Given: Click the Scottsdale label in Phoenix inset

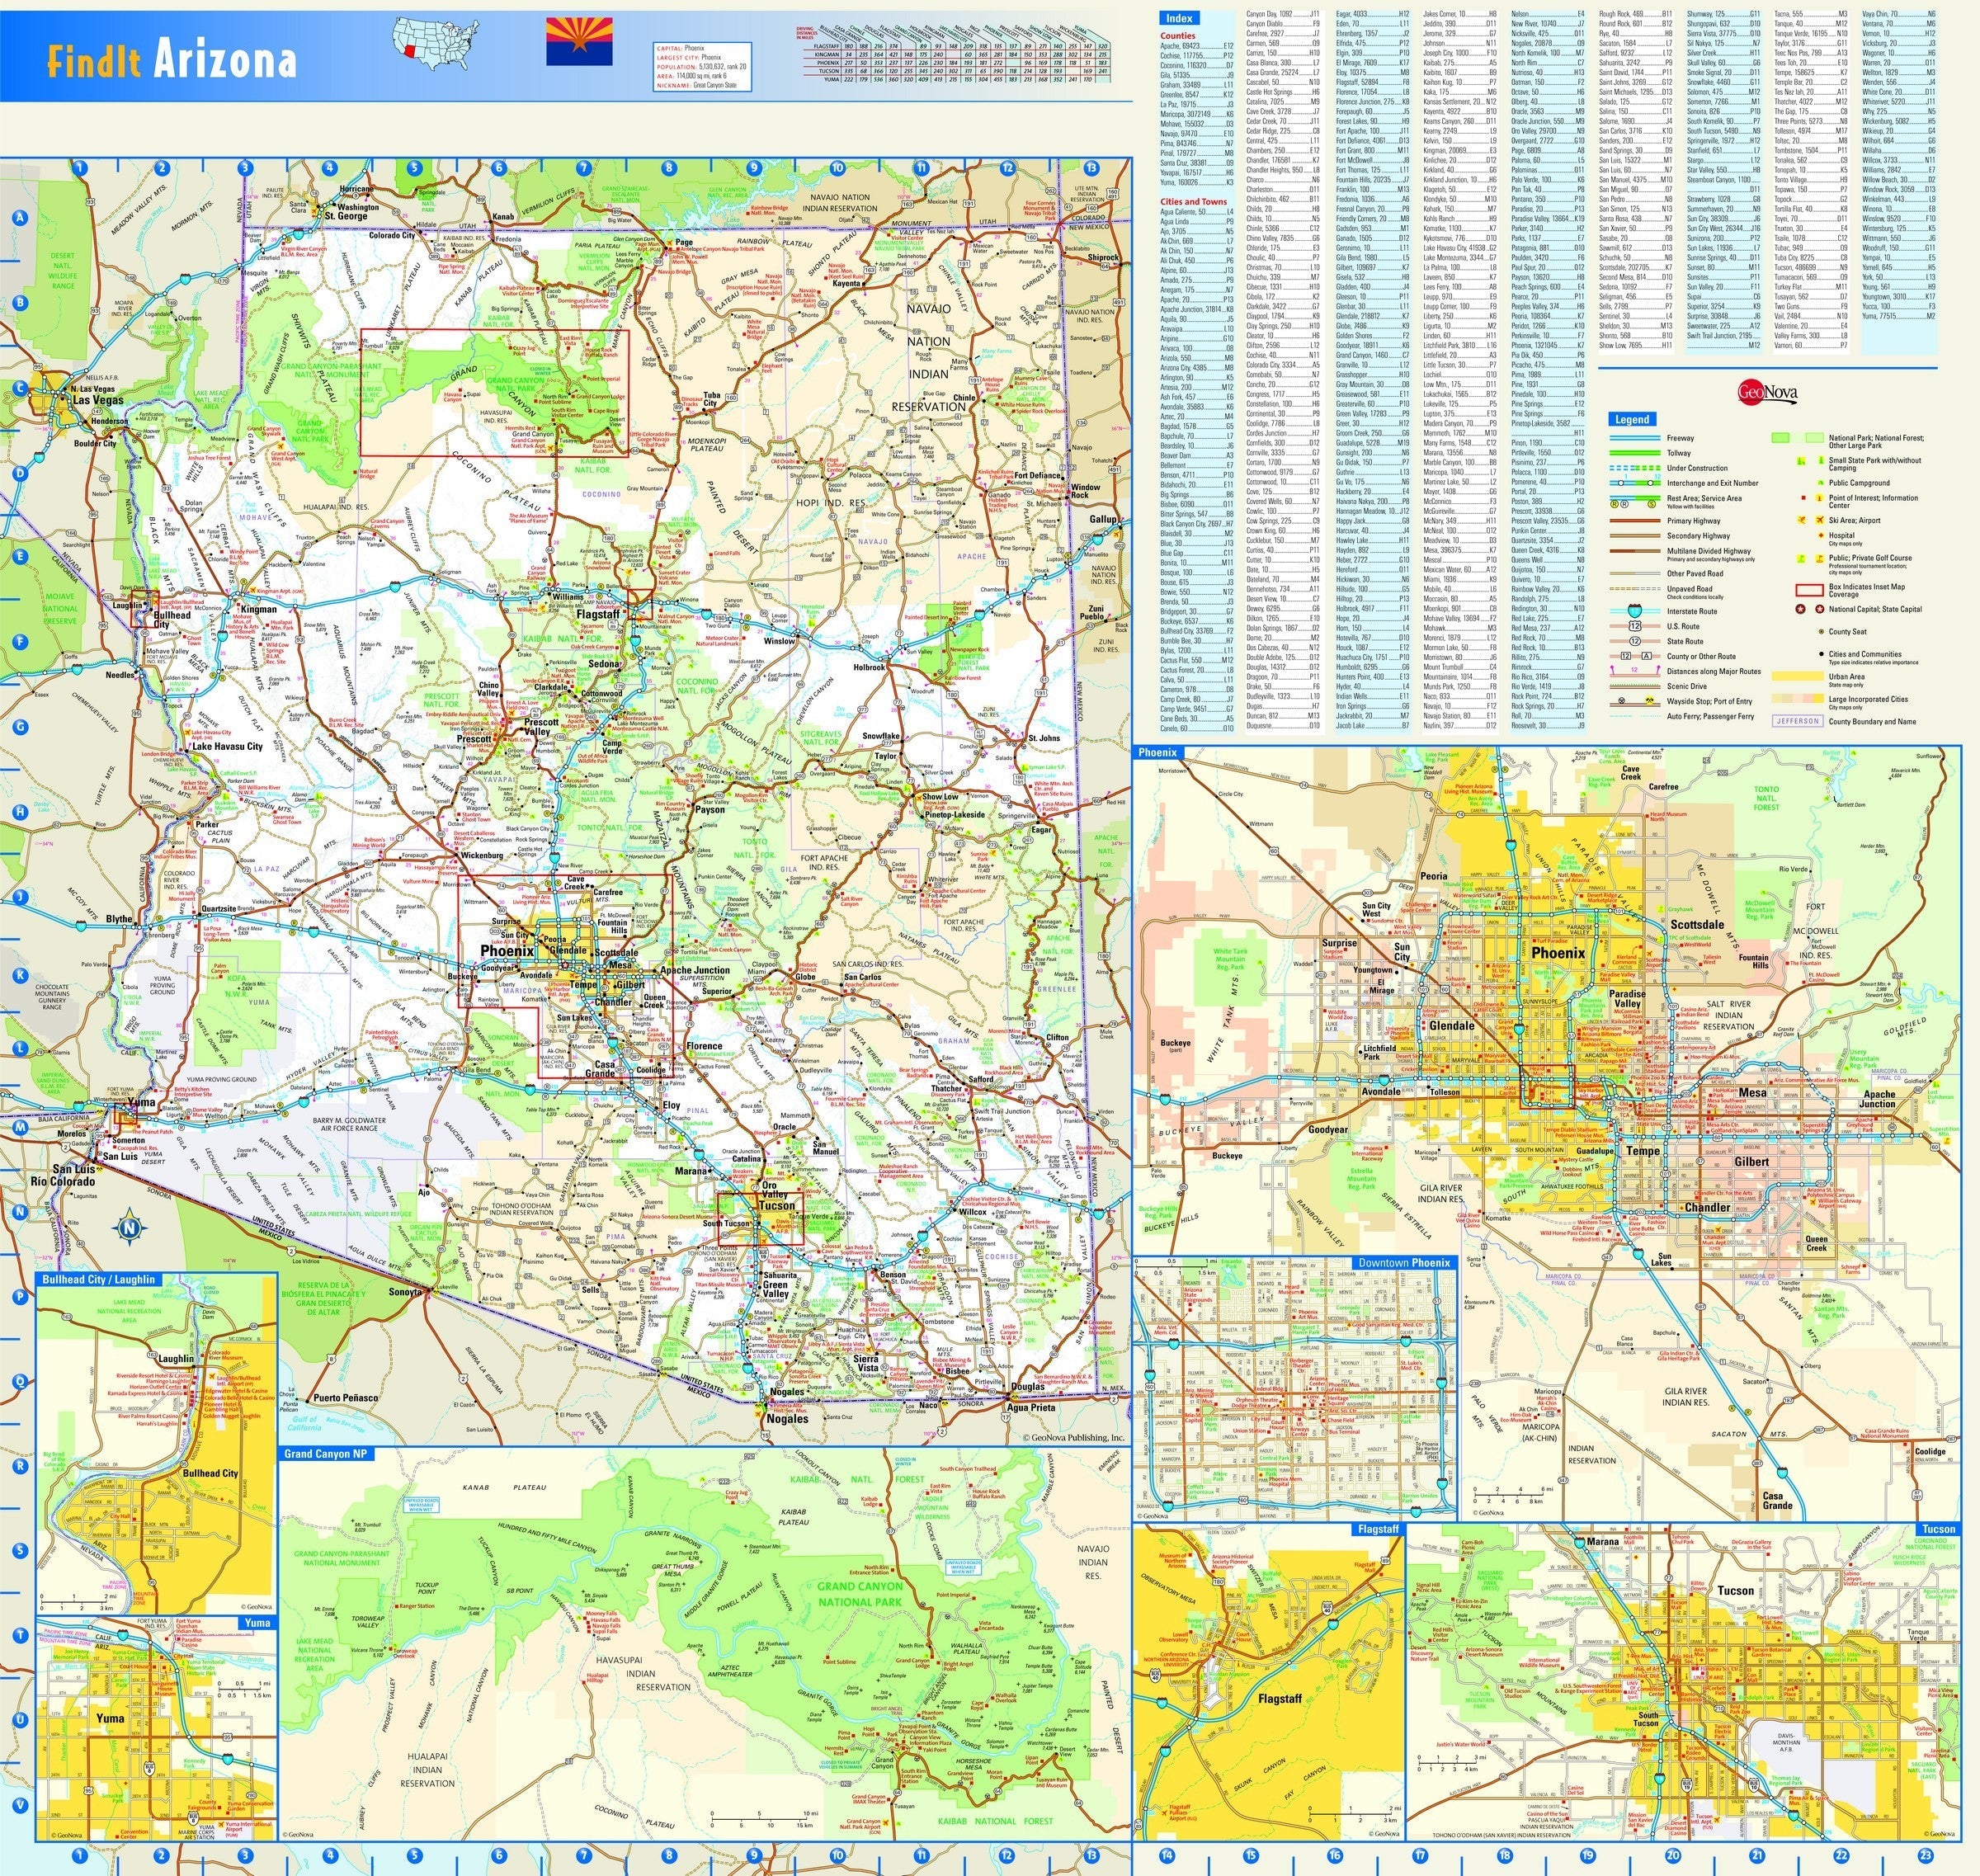Looking at the screenshot, I should (x=1697, y=924).
